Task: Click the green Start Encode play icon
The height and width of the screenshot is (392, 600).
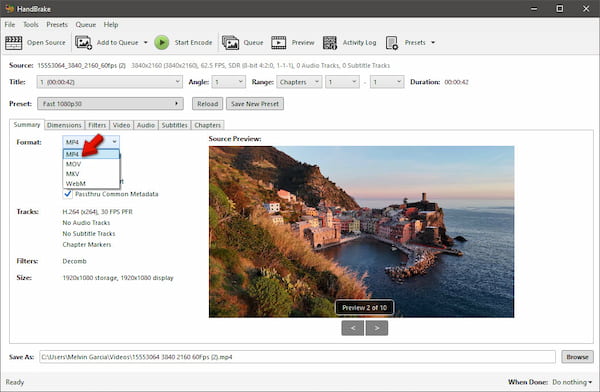Action: tap(162, 42)
